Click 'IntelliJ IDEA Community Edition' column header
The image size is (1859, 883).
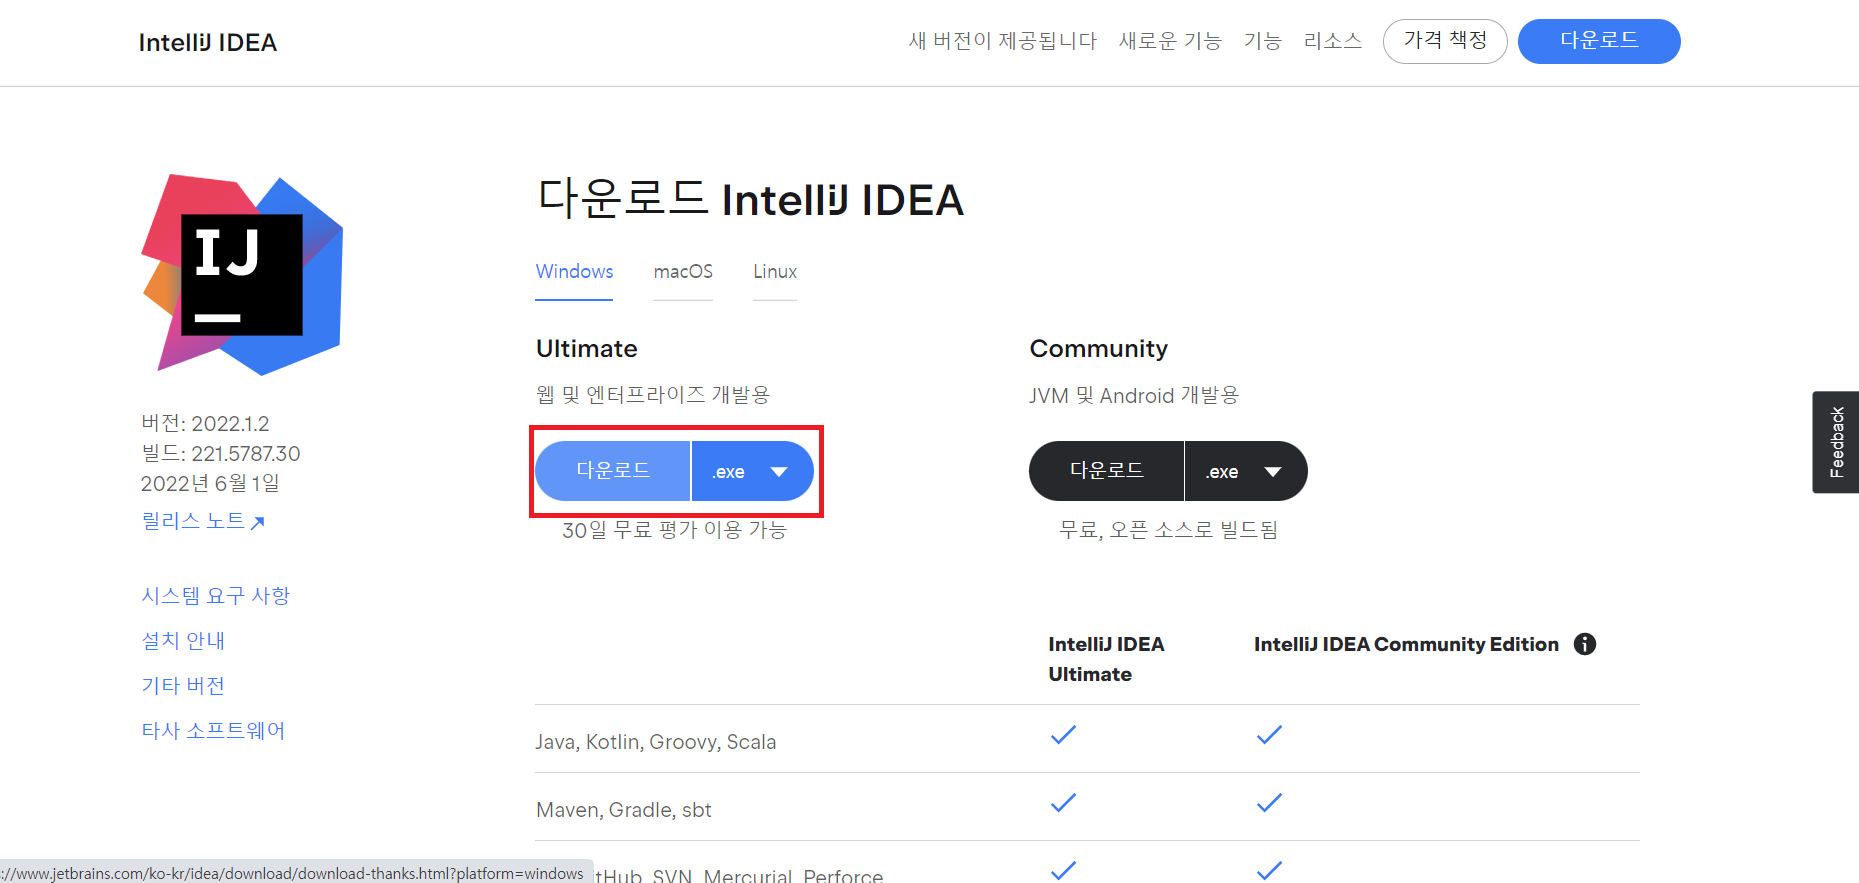coord(1406,644)
